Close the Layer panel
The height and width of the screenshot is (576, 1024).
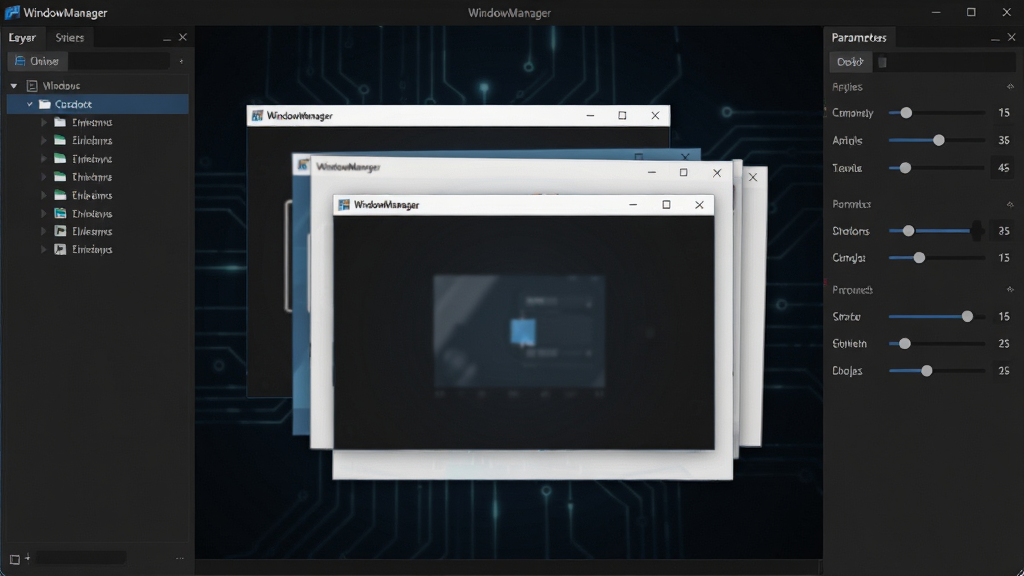pyautogui.click(x=183, y=37)
